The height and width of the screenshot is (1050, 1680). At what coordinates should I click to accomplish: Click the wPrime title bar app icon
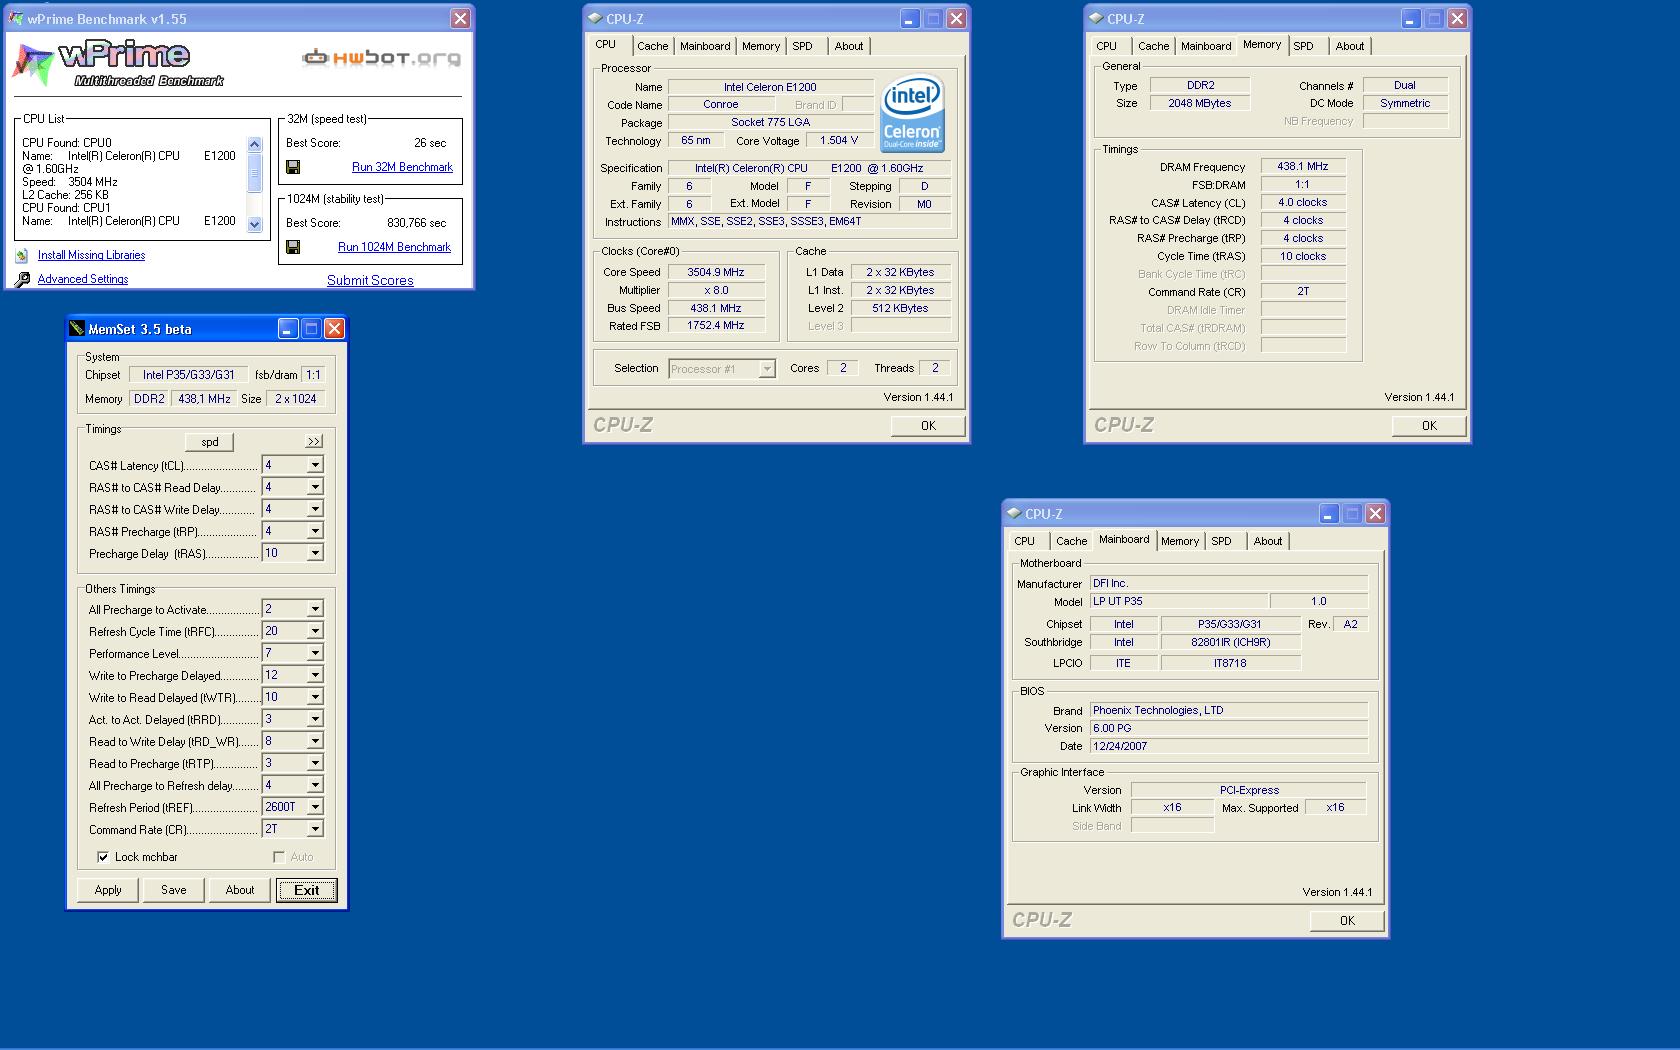point(16,19)
